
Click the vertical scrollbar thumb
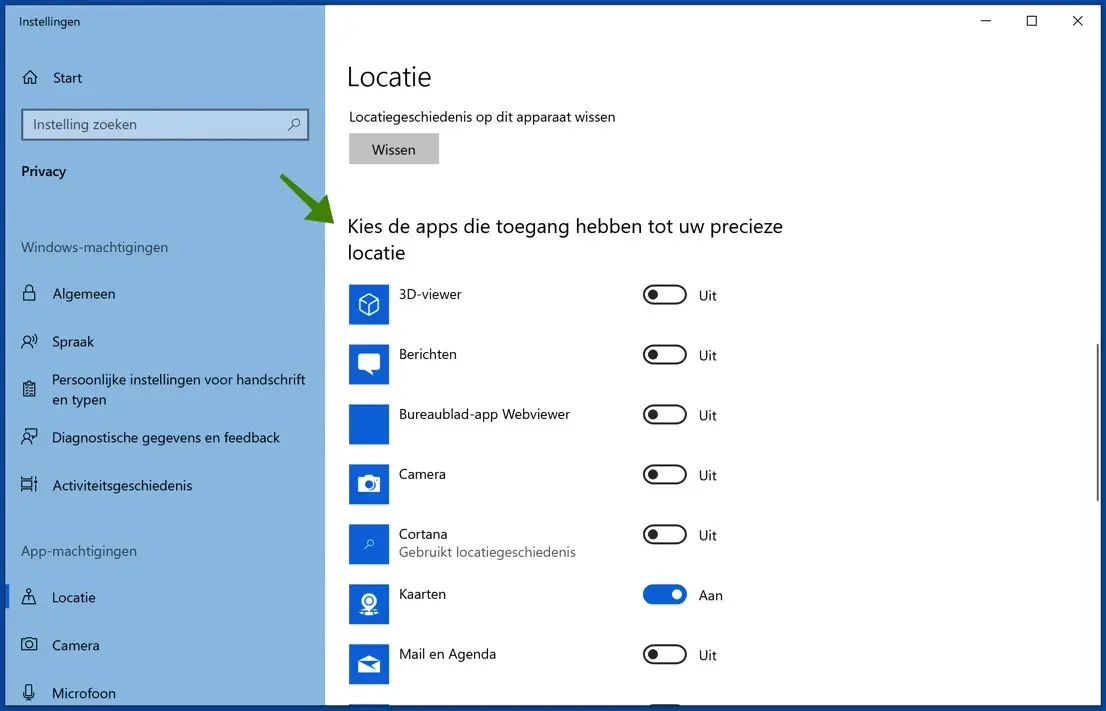click(1098, 422)
